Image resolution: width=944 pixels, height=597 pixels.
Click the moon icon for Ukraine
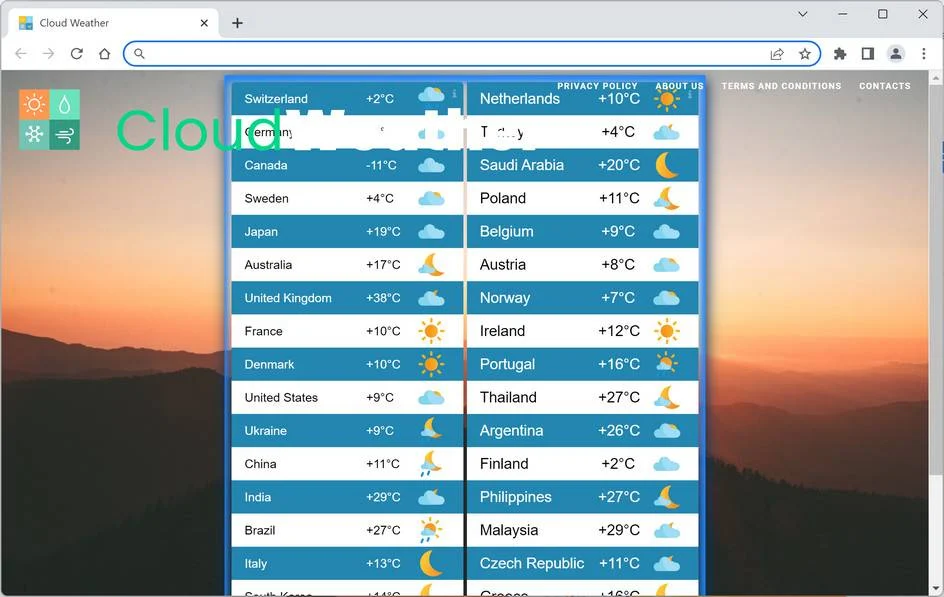point(431,428)
